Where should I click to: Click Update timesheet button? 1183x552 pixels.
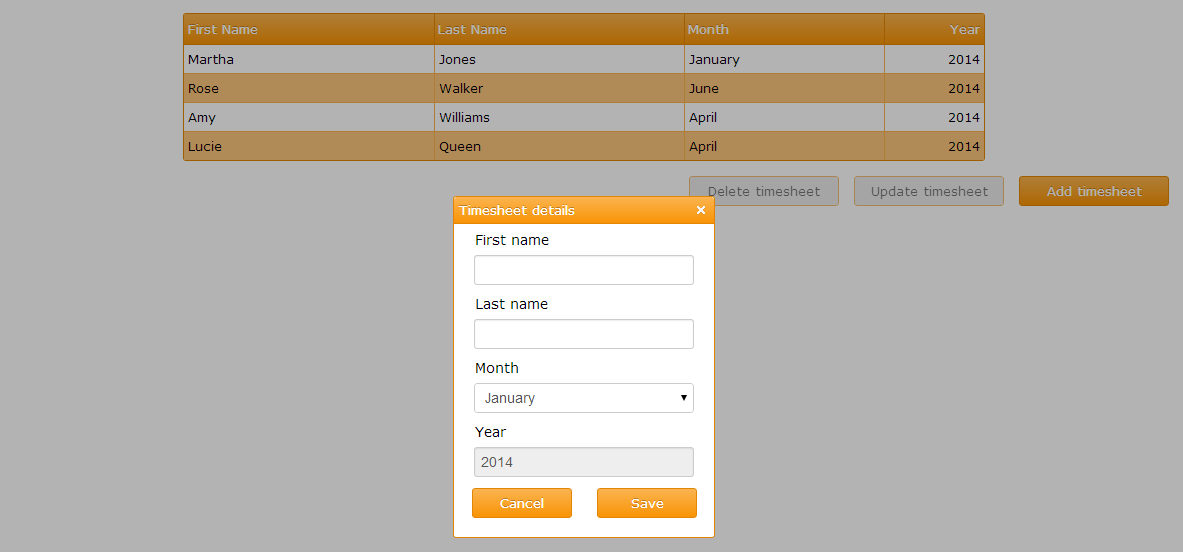[x=928, y=191]
